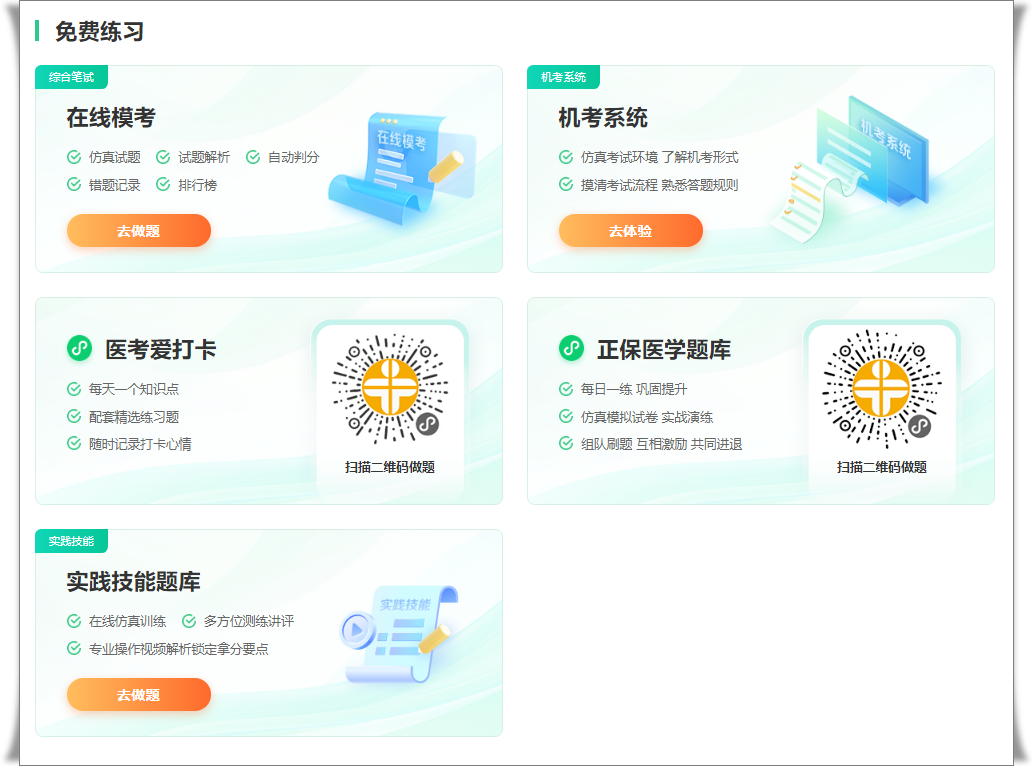Image resolution: width=1033 pixels, height=766 pixels.
Task: Click the 在线模考 card heading
Action: tap(111, 118)
